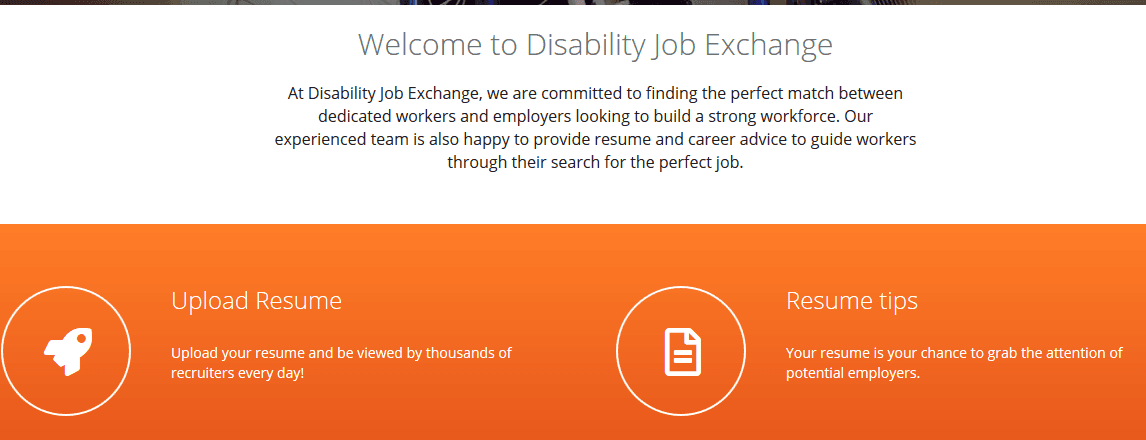Click the hero image strip at top

coord(573,2)
